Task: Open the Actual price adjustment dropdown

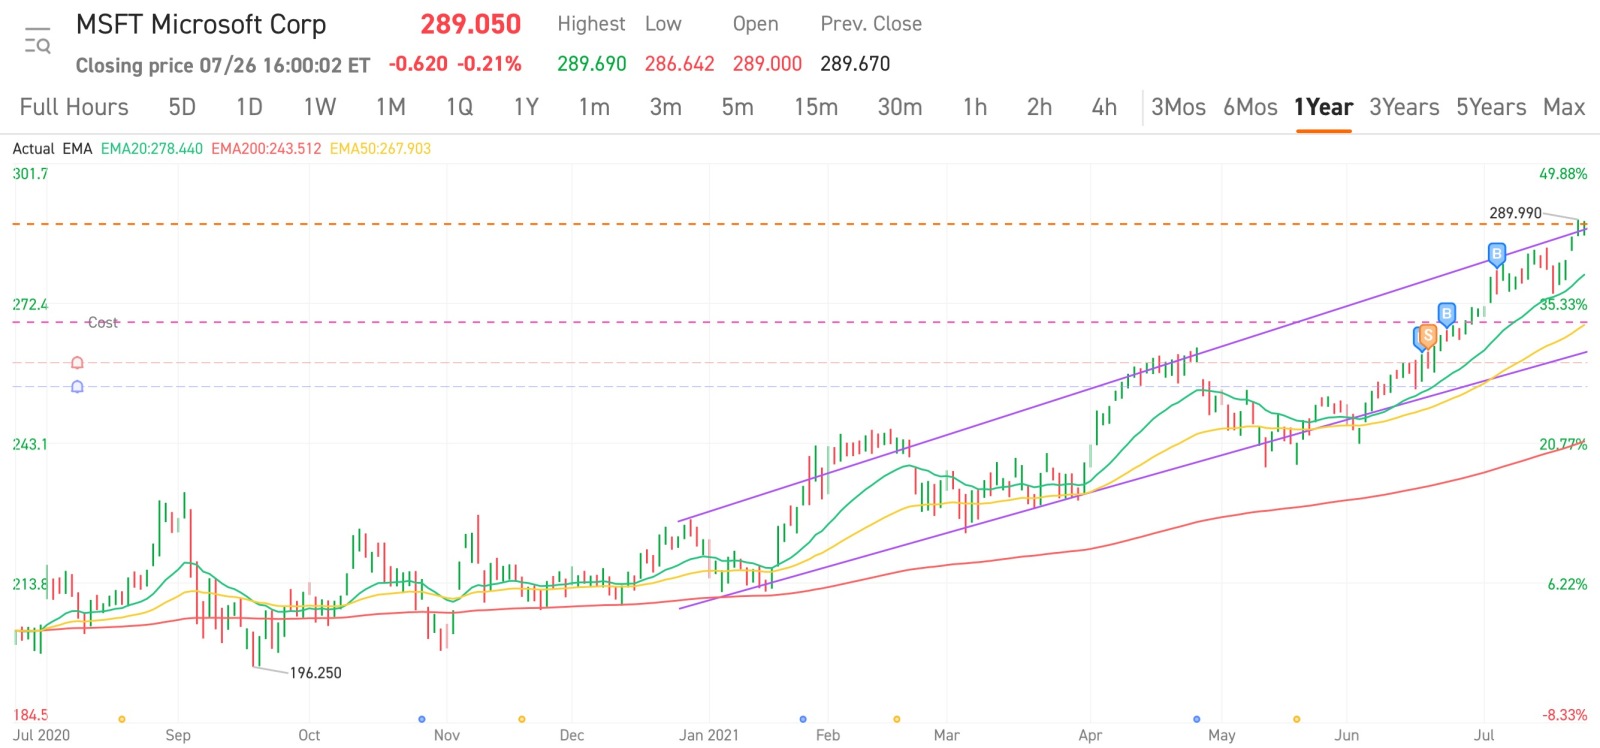Action: (x=33, y=149)
